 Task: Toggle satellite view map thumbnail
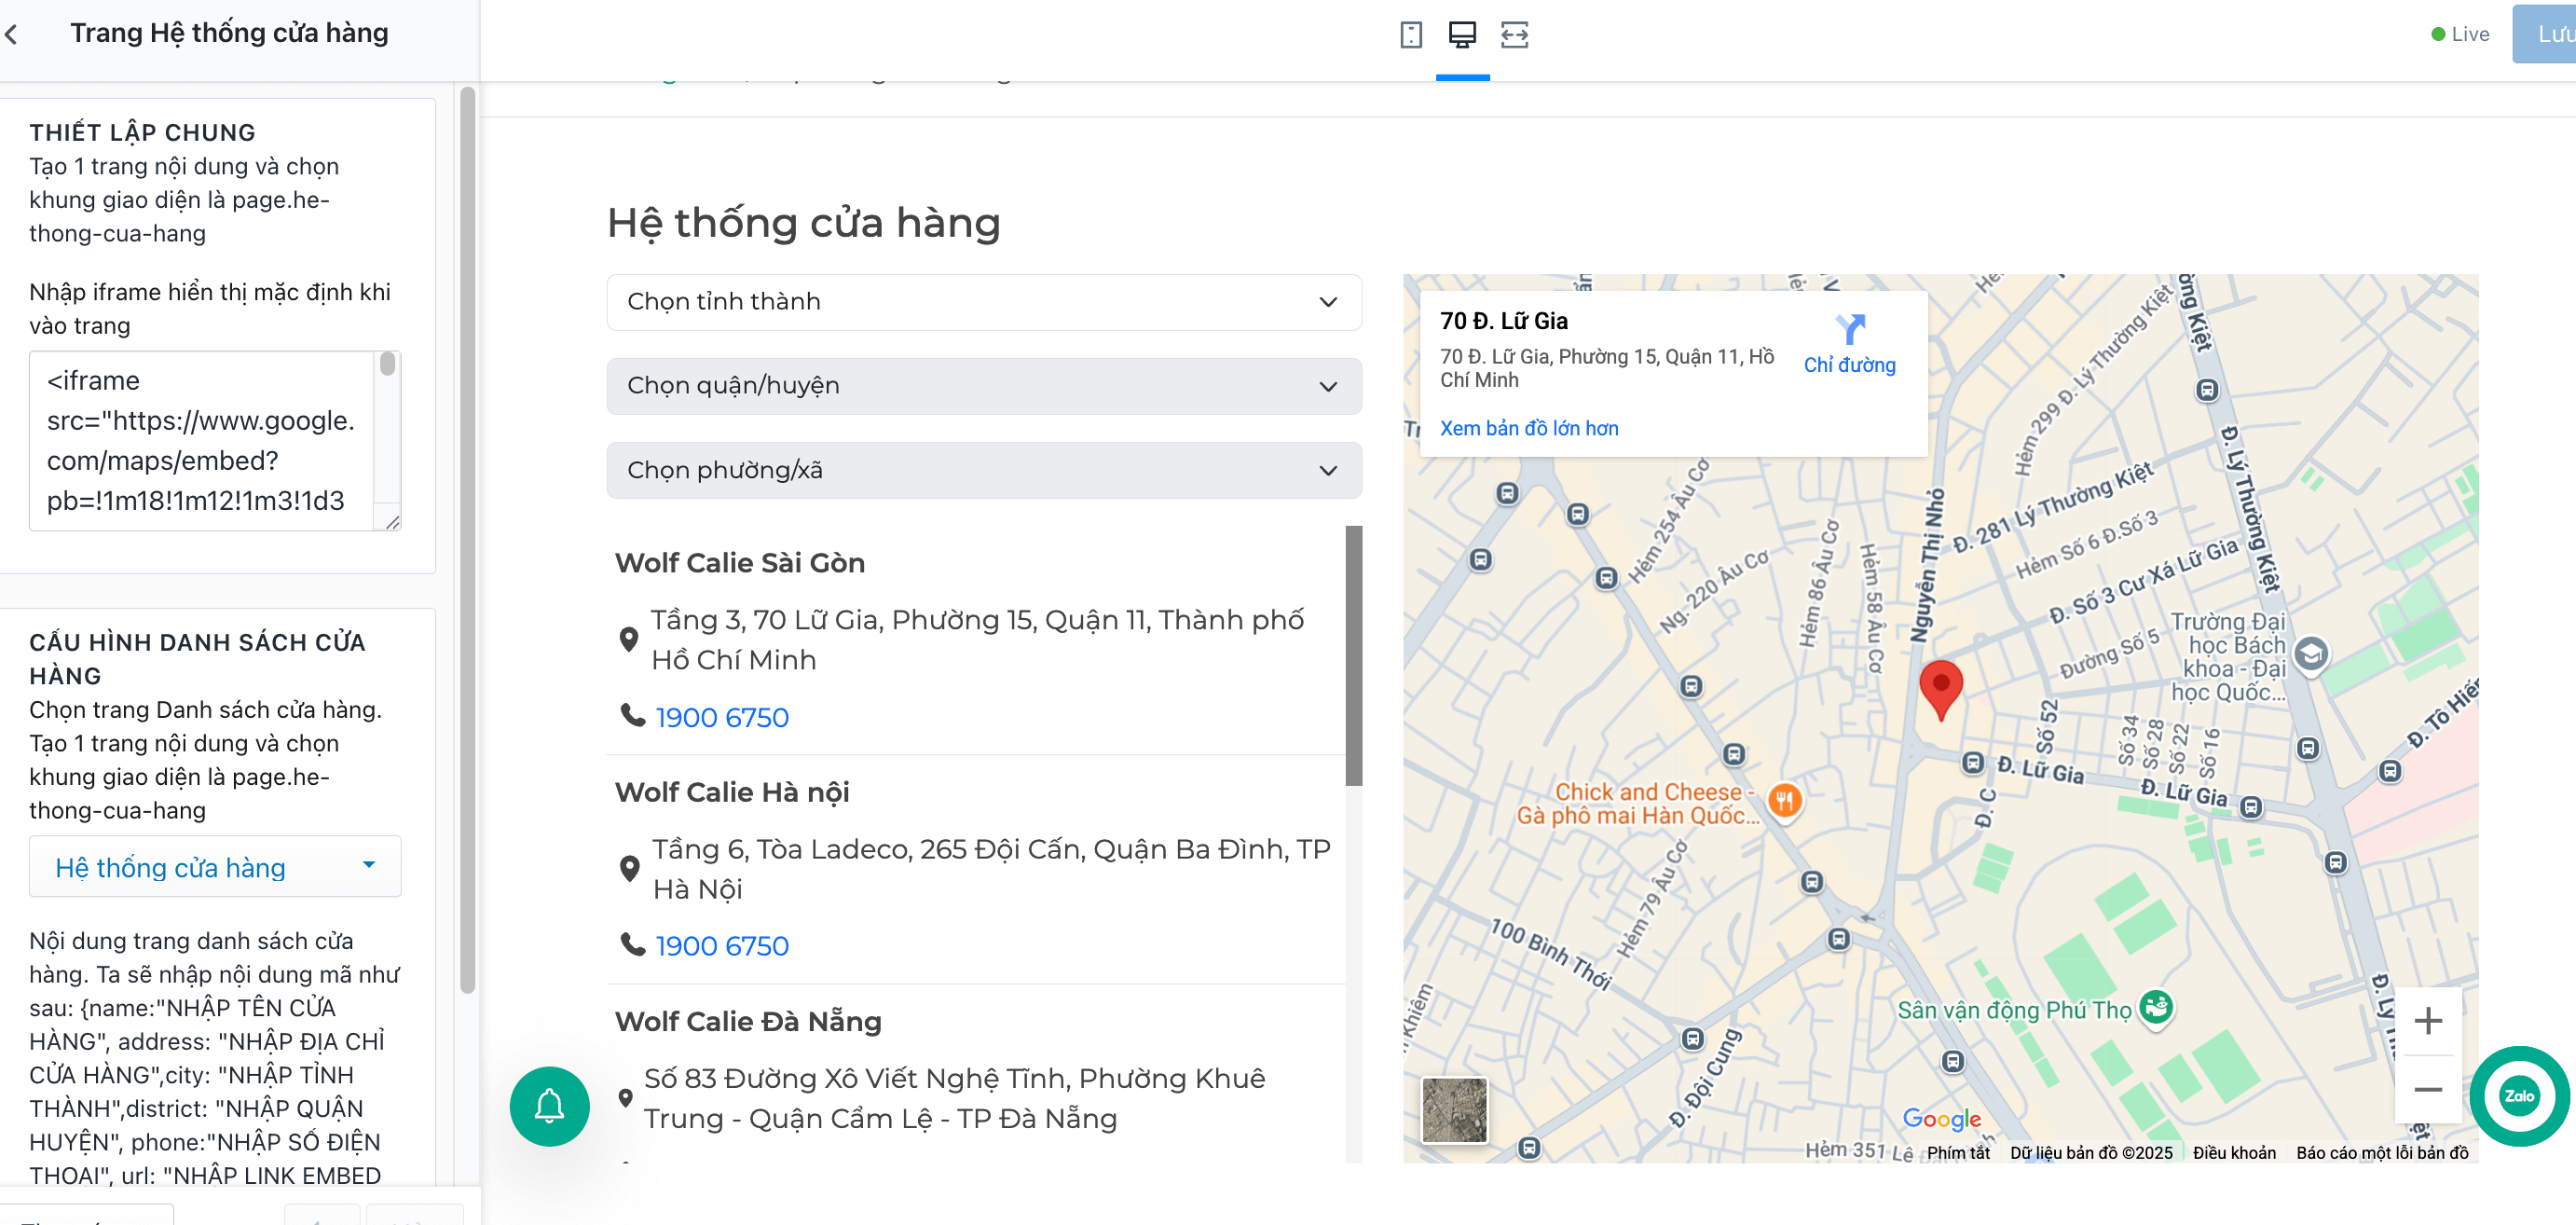pyautogui.click(x=1454, y=1109)
